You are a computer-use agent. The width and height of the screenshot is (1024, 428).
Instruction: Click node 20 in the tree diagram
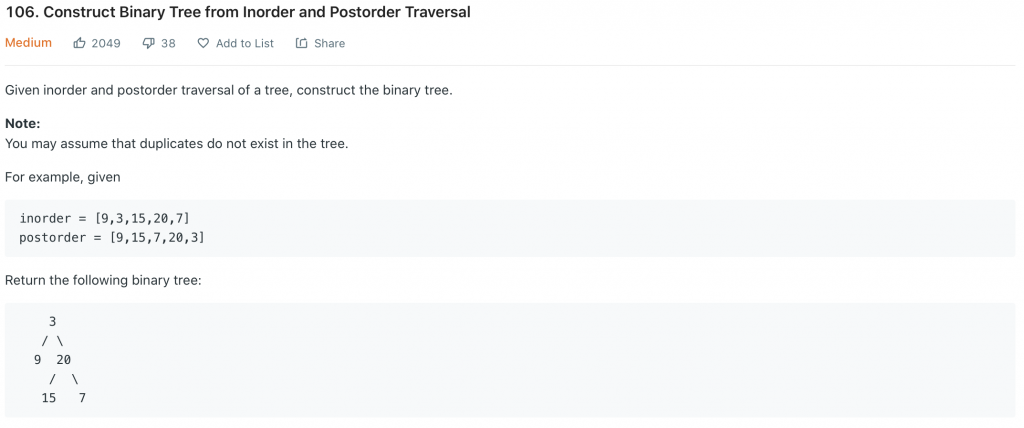click(x=64, y=360)
